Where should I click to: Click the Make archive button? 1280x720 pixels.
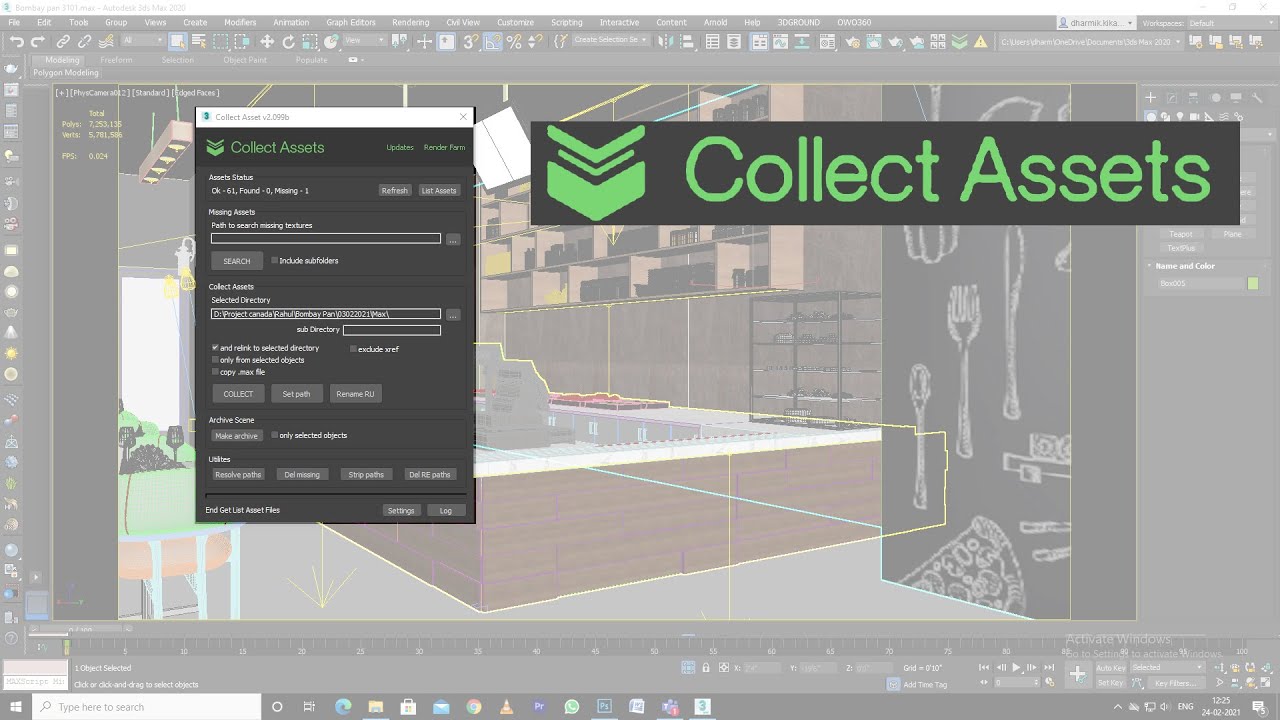(236, 436)
